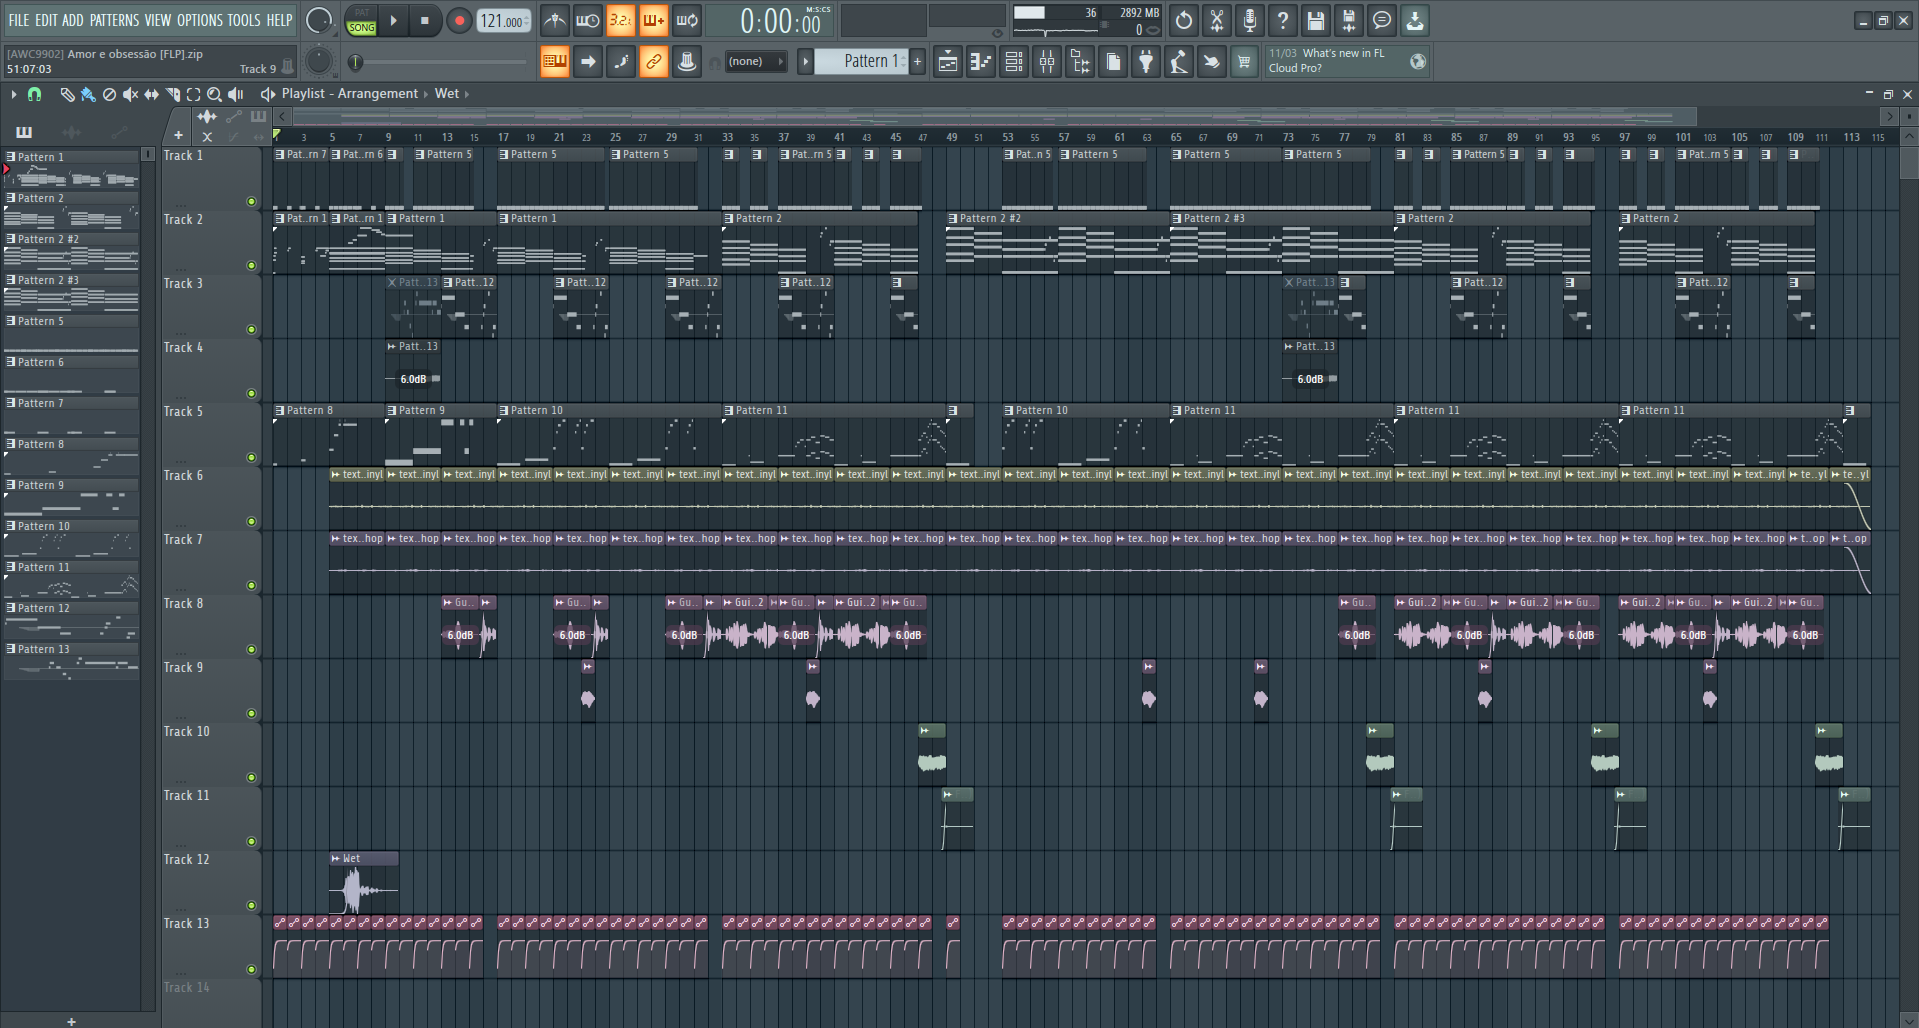Click the tempo 121.000 field
The height and width of the screenshot is (1028, 1919).
pos(504,20)
